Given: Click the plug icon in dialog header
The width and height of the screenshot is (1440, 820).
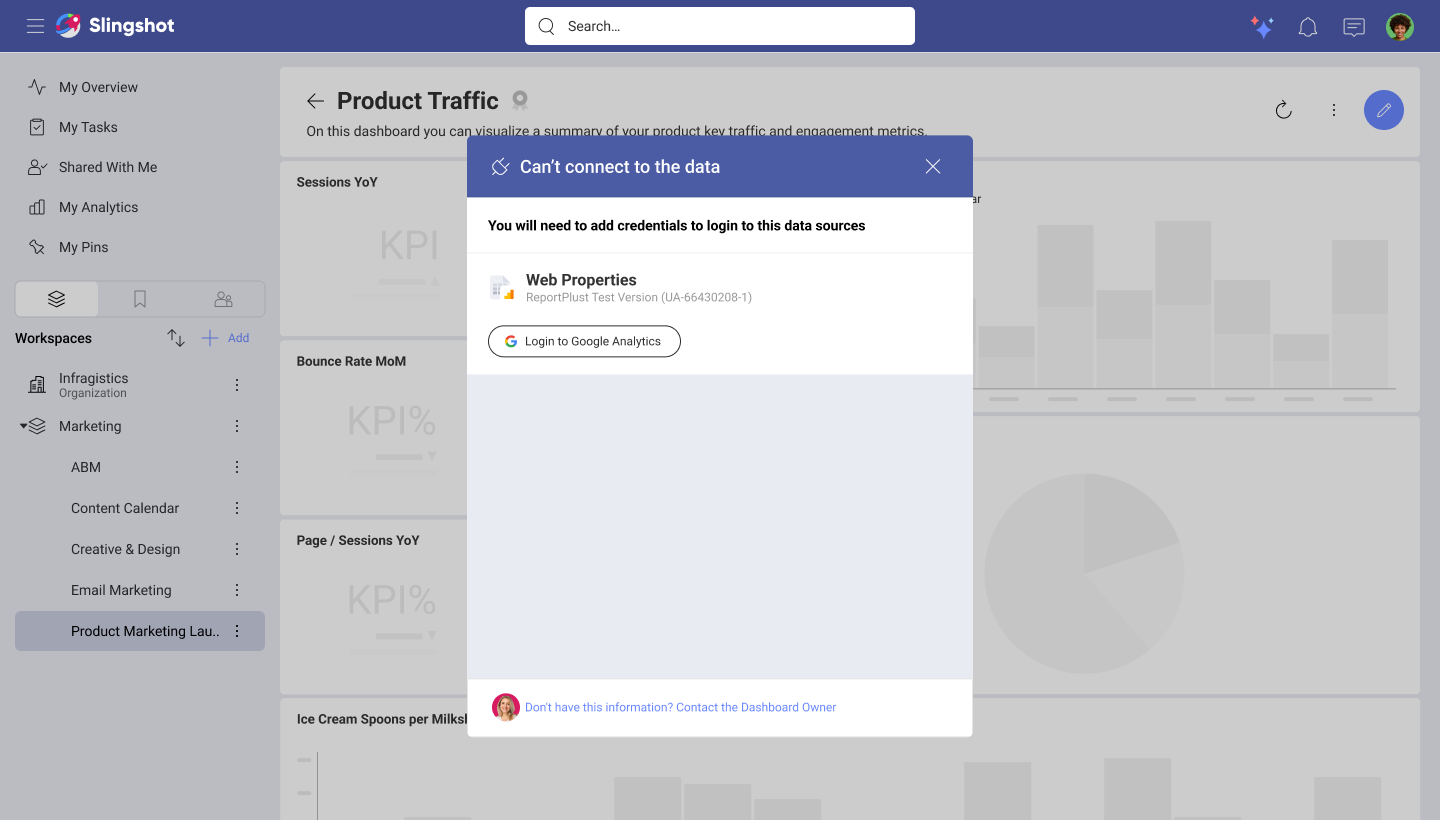Looking at the screenshot, I should coord(500,167).
